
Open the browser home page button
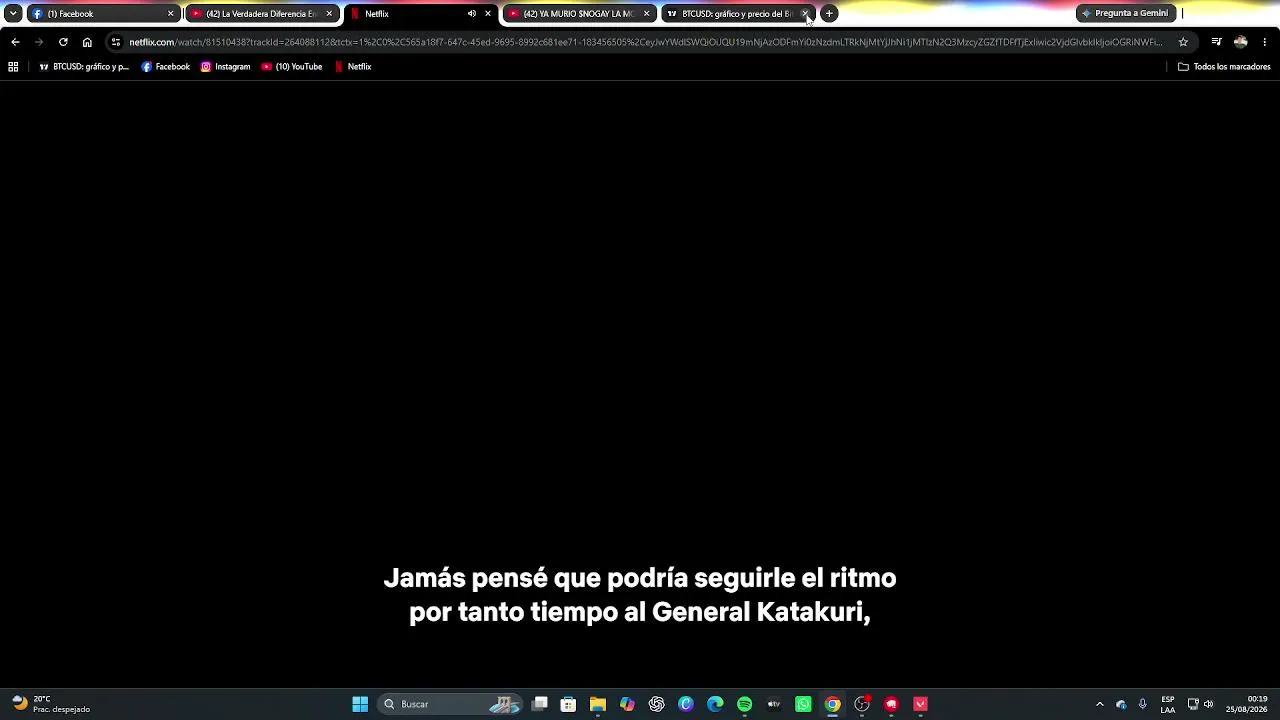[87, 42]
